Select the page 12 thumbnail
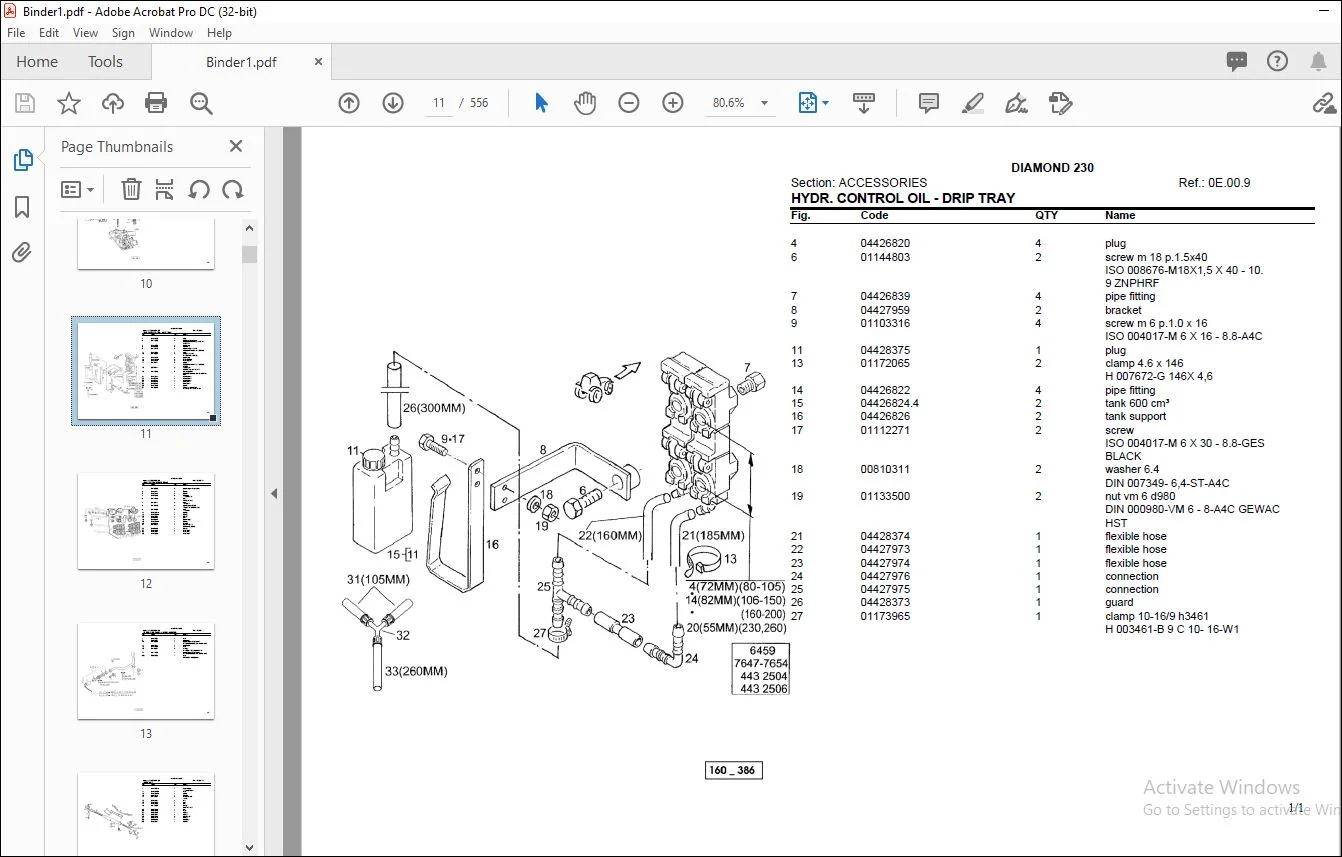Screen dimensions: 1342x857 click(x=146, y=521)
